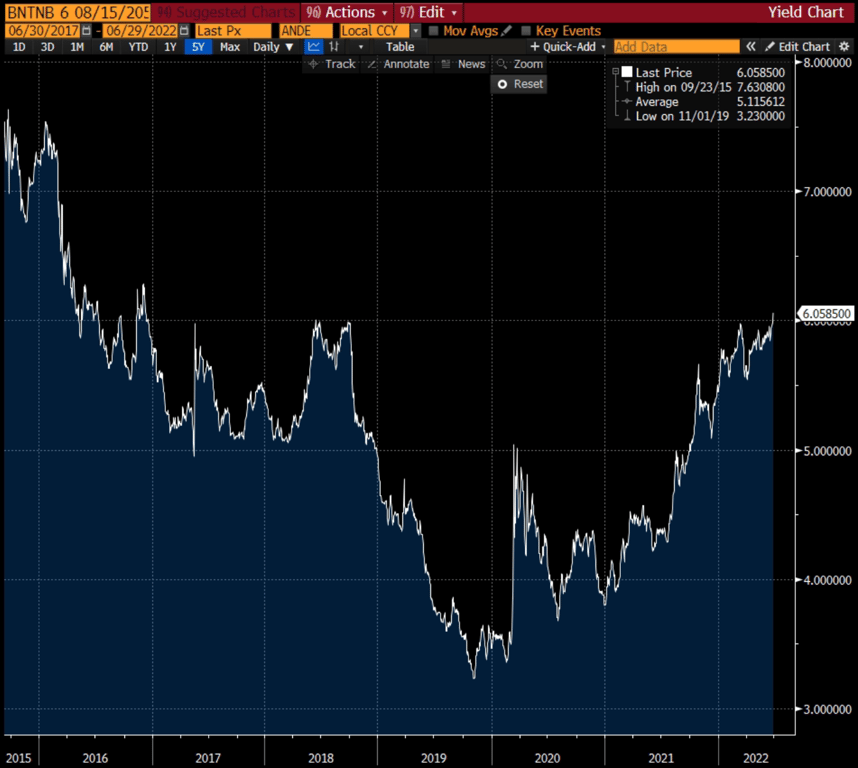Click the High marker icon in legend

627,87
